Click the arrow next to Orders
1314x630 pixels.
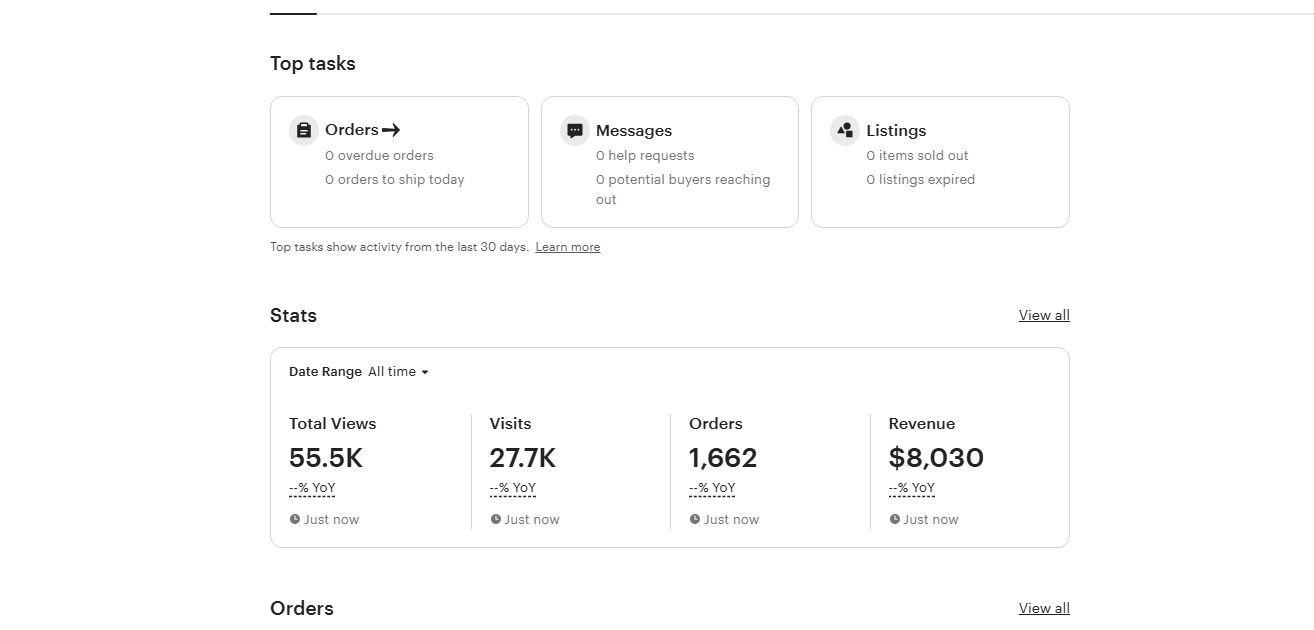(x=392, y=130)
